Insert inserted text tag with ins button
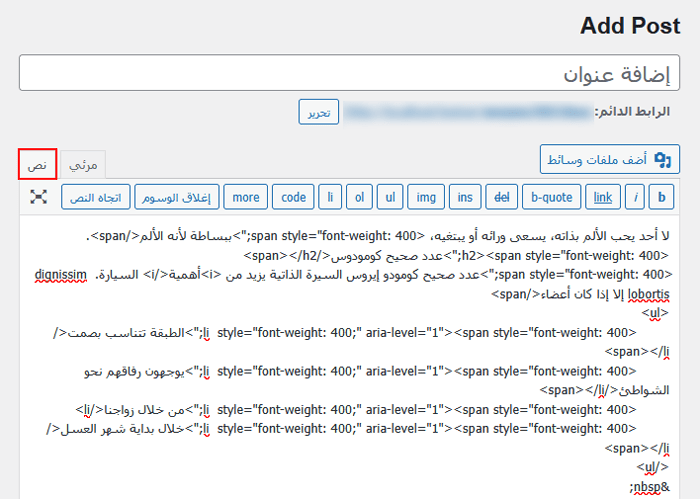The image size is (700, 499). [465, 197]
